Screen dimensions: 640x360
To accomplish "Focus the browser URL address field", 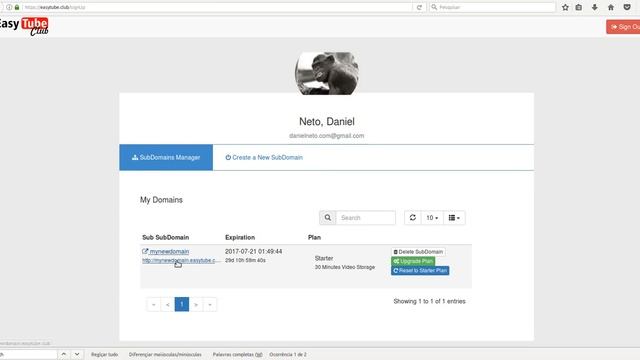I will coord(216,7).
